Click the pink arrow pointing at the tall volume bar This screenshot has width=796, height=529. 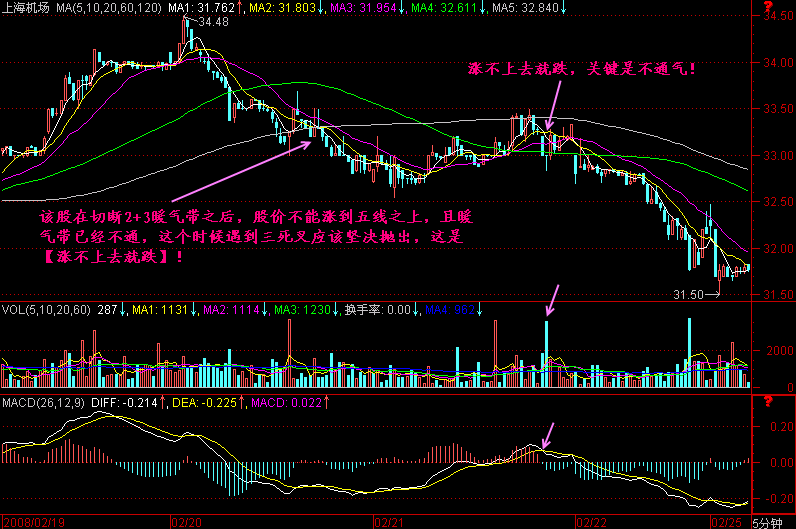point(551,298)
